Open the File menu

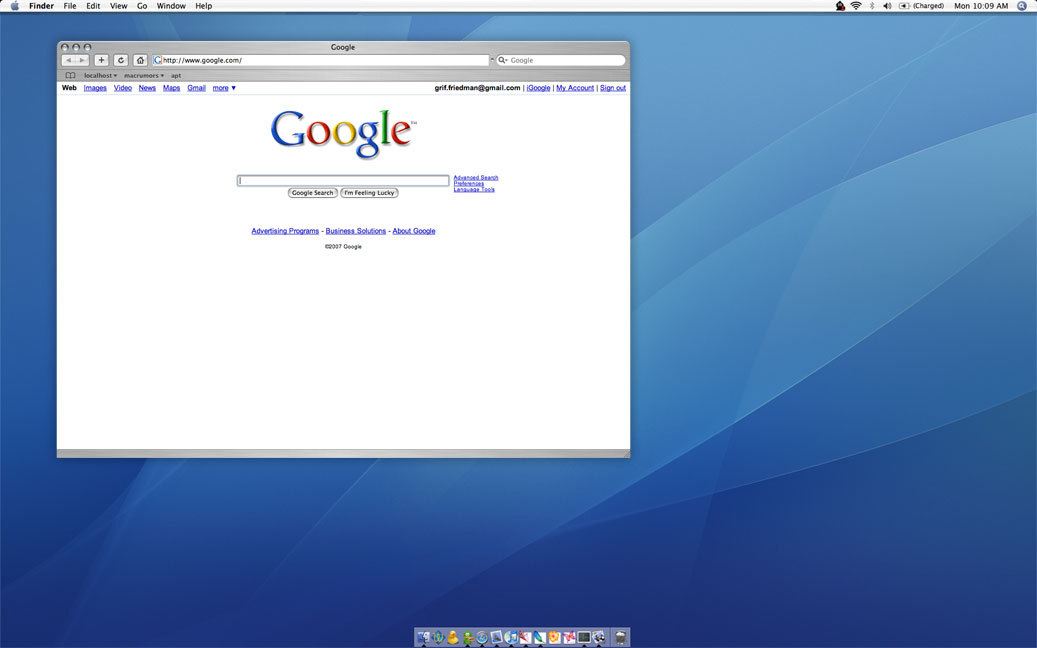[x=69, y=6]
